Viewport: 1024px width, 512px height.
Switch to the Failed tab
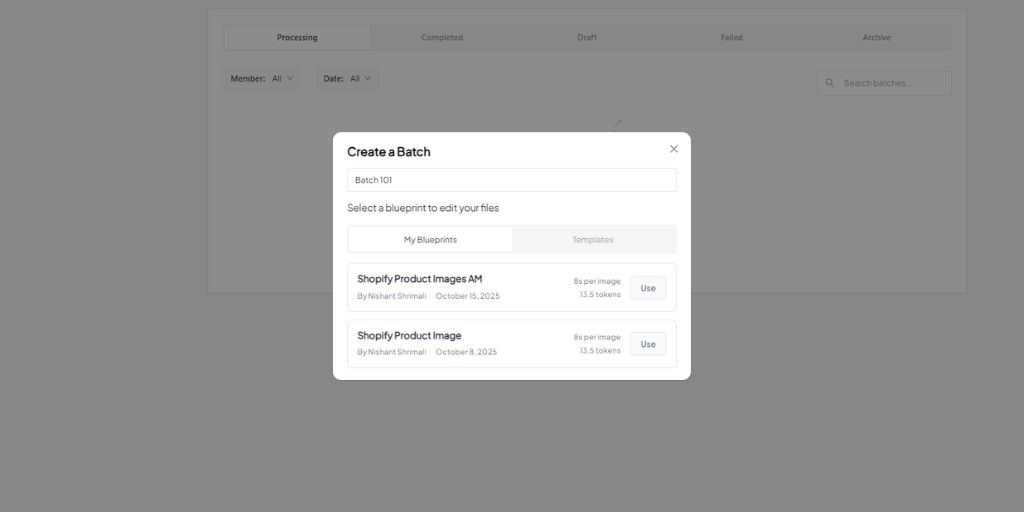coord(731,37)
